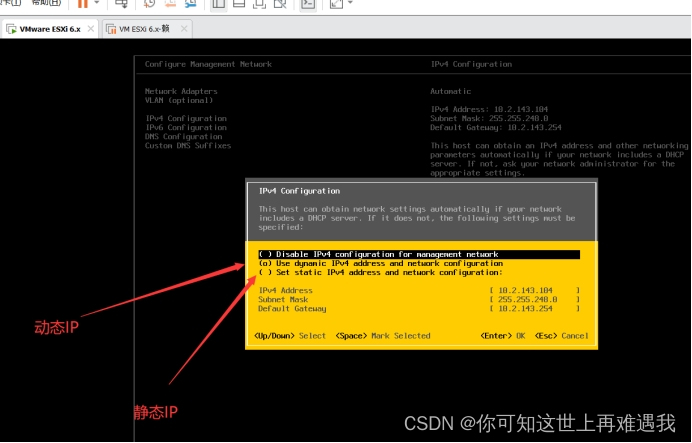
Task: Select Network Adapters in the left menu
Action: [x=181, y=91]
